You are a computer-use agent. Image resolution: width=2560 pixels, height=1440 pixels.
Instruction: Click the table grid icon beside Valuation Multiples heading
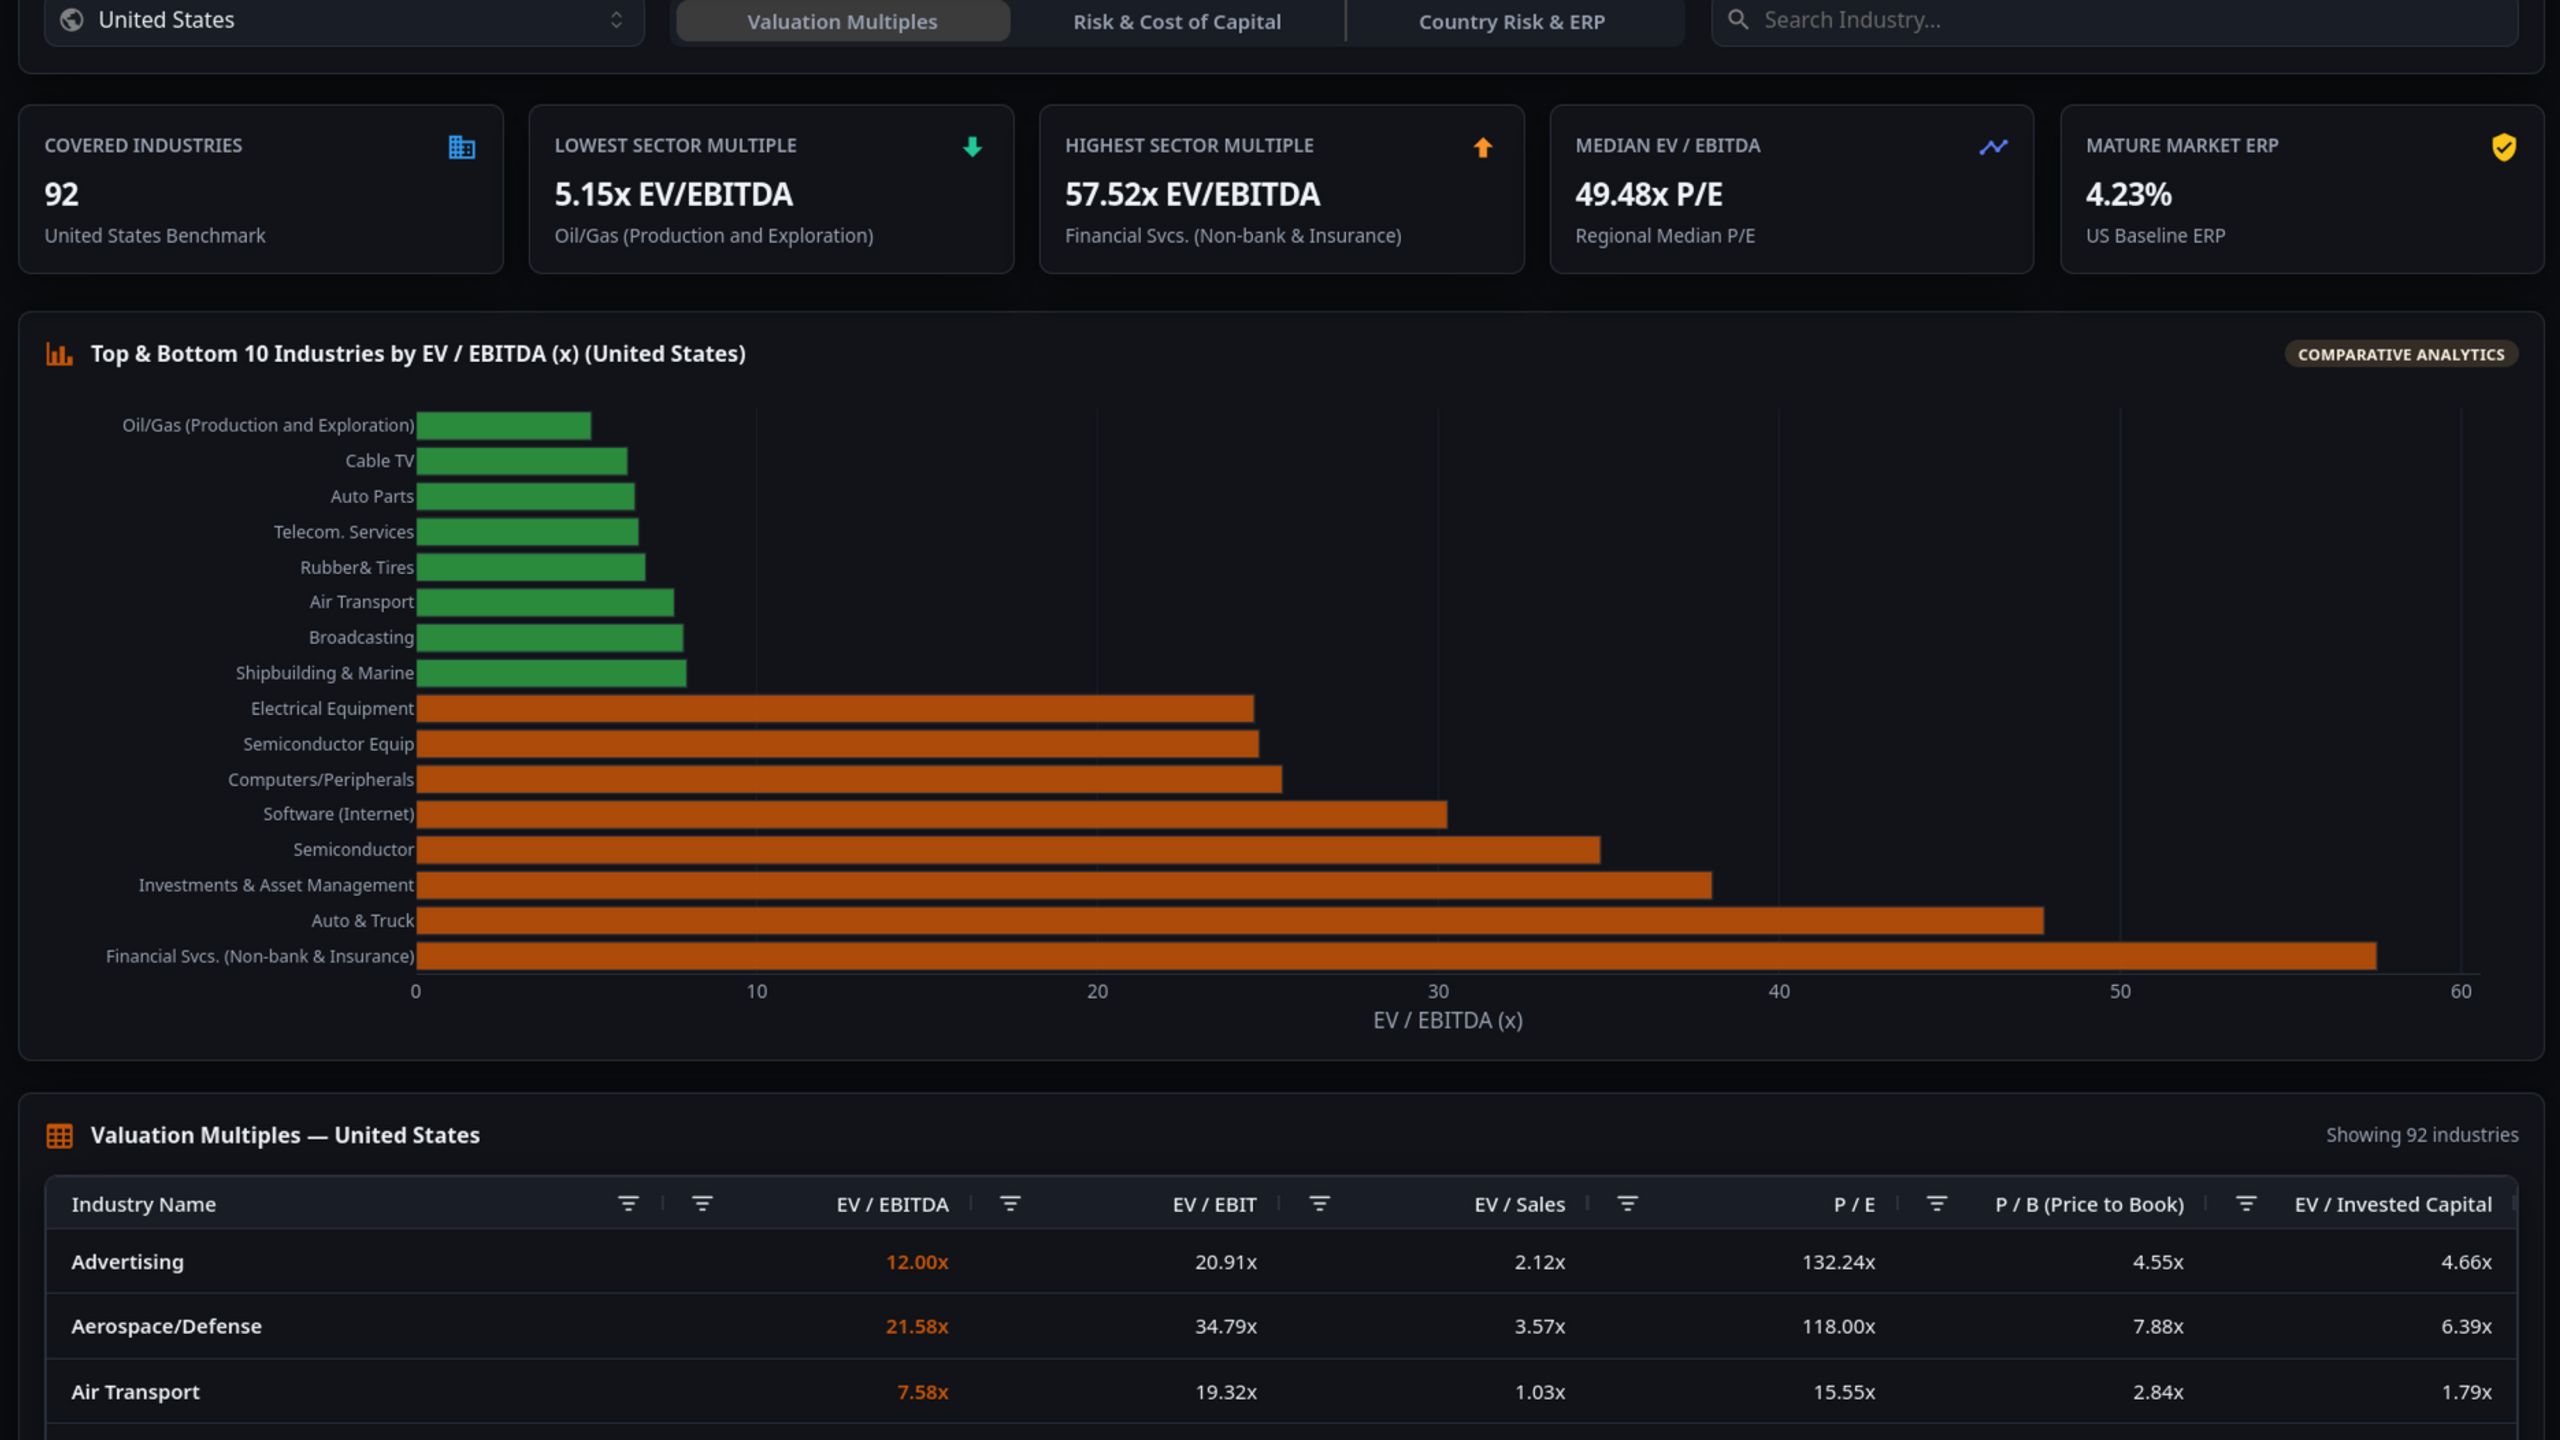(59, 1136)
